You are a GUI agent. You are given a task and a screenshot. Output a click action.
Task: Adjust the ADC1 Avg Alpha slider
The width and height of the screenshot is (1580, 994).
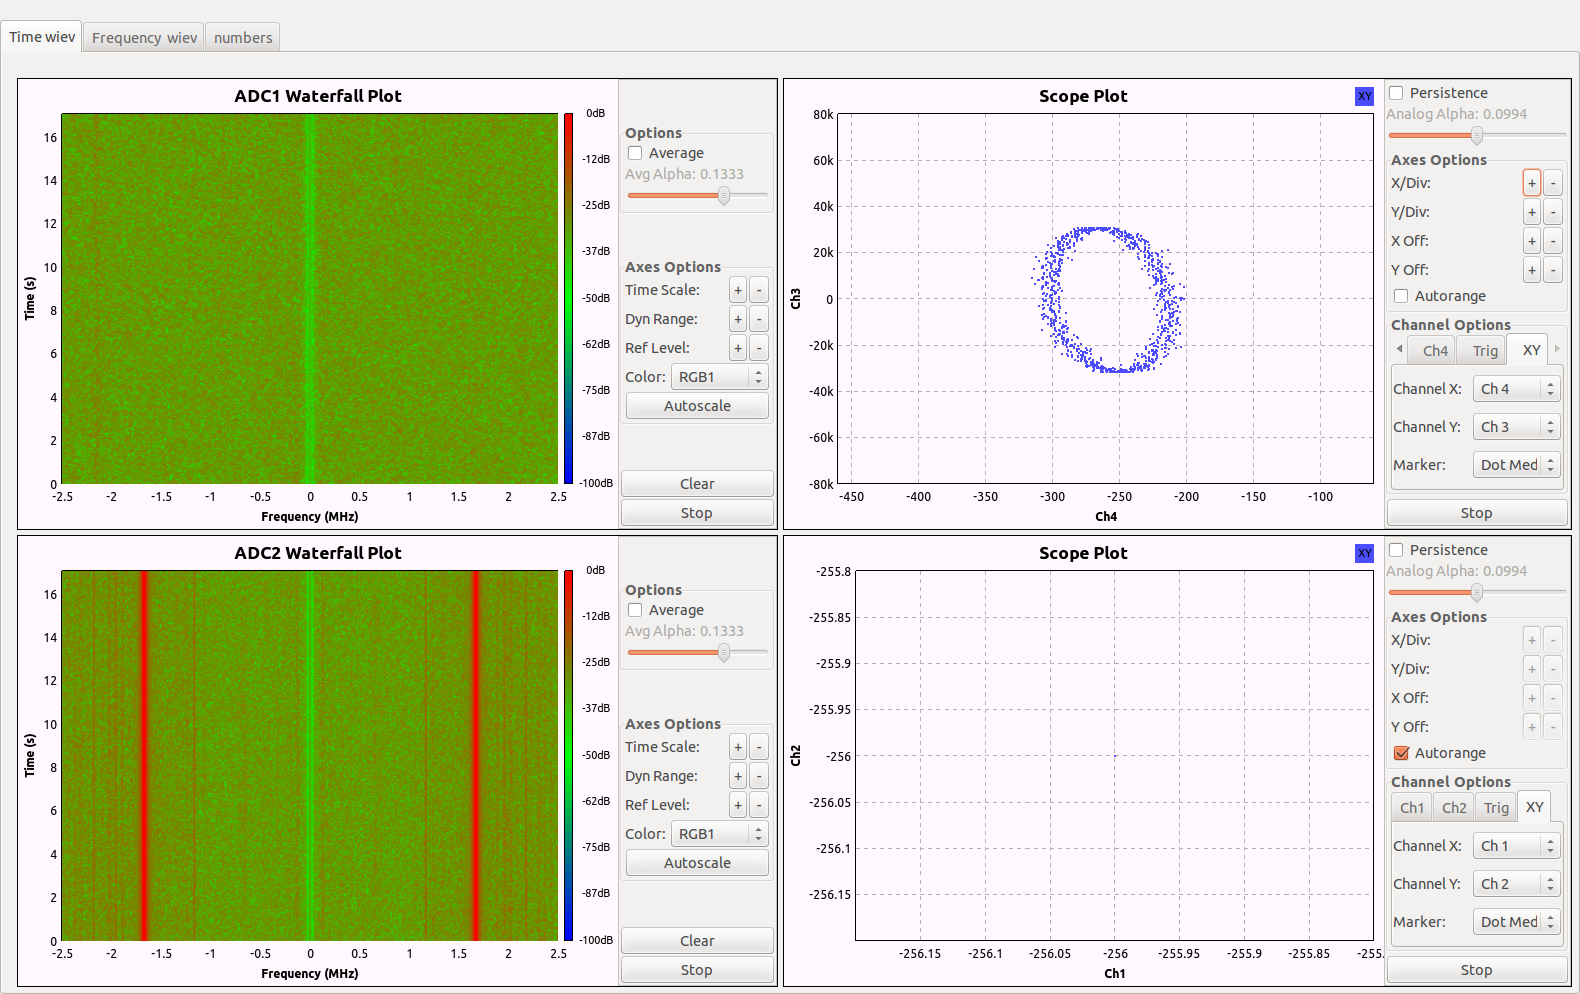tap(723, 195)
